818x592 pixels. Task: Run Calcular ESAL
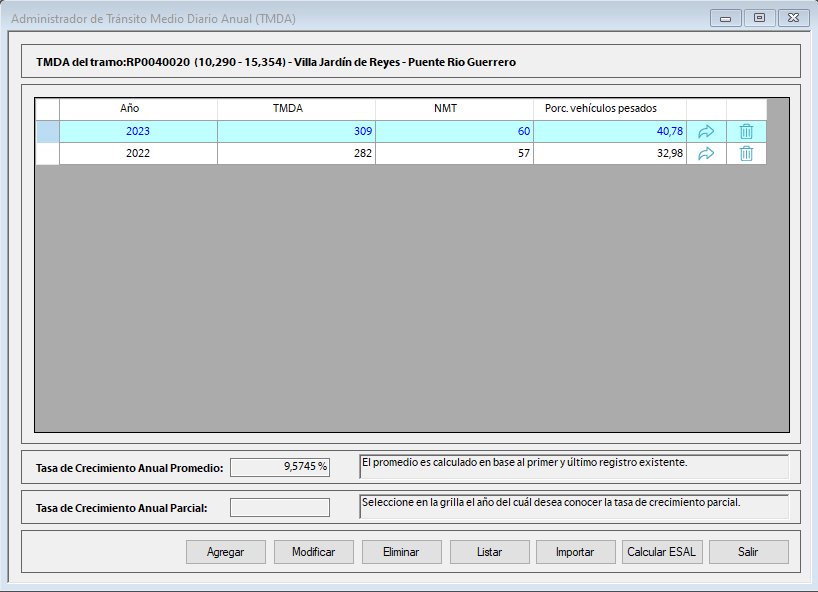click(662, 552)
